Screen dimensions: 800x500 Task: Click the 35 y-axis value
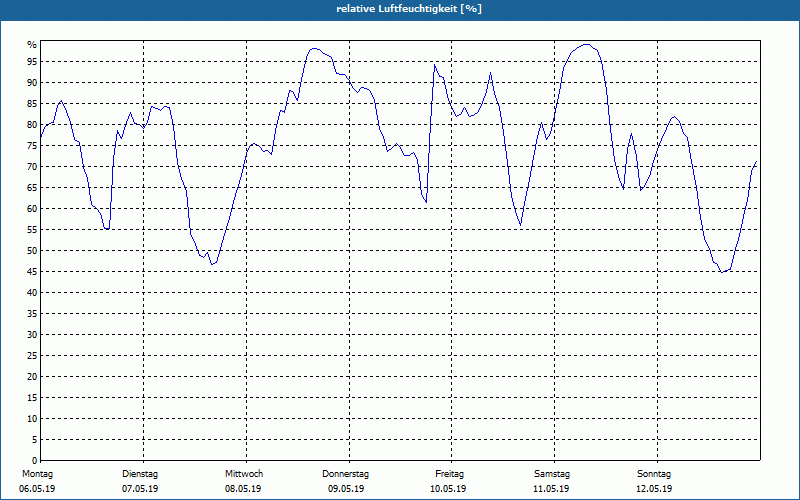point(32,313)
